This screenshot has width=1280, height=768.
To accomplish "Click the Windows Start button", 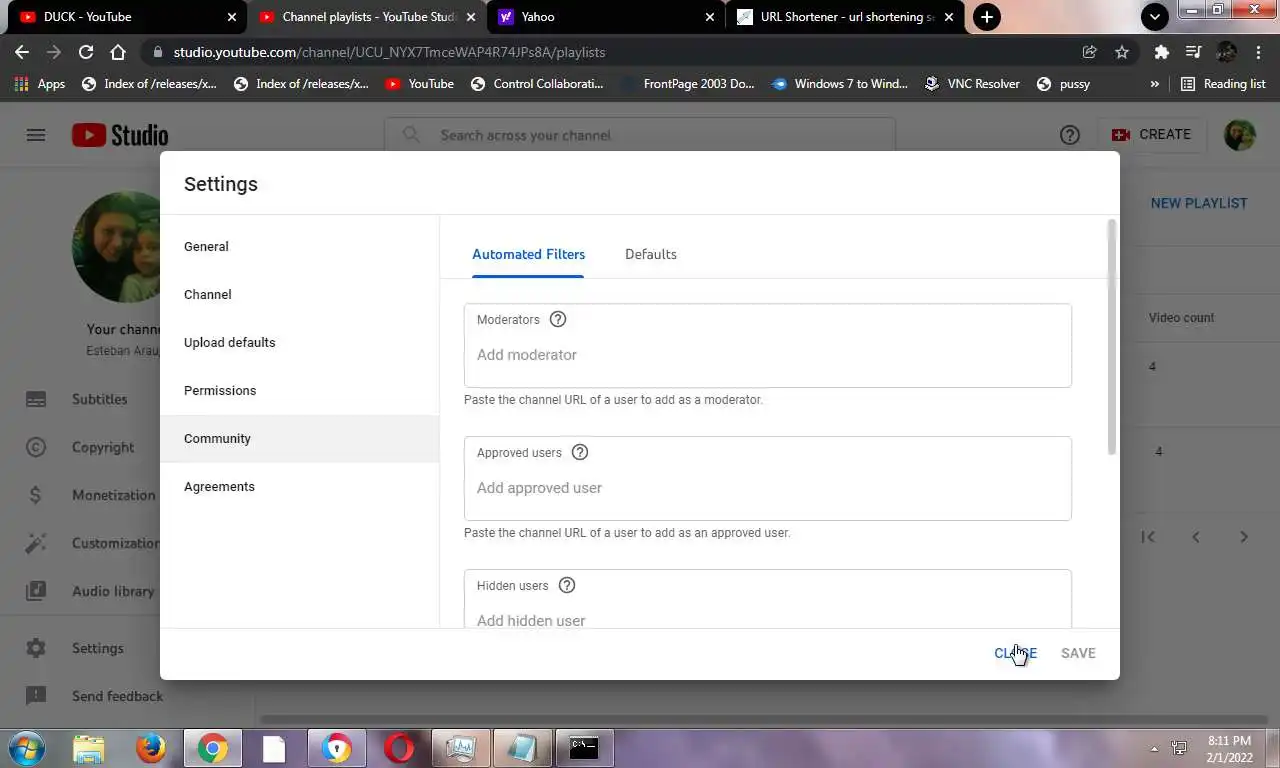I will tap(27, 748).
